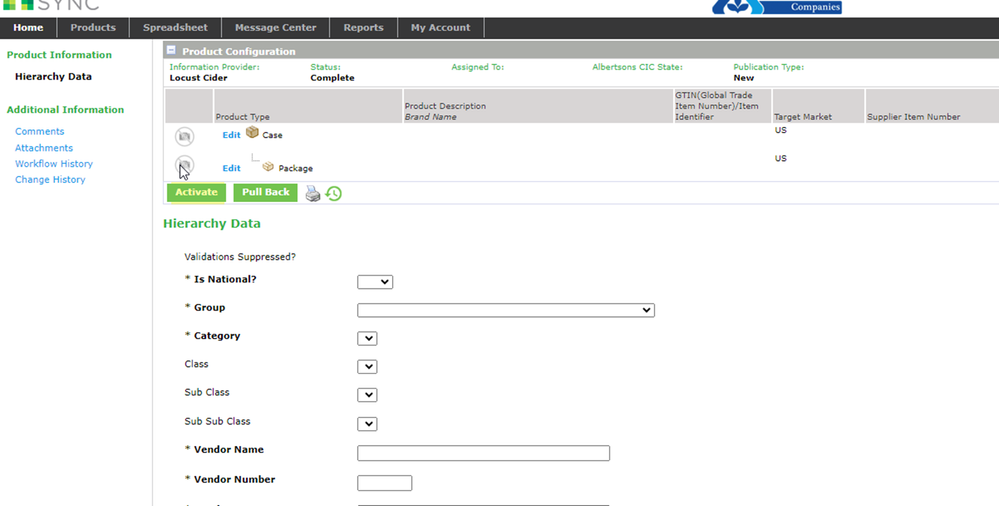This screenshot has width=999, height=506.
Task: Click the printer icon beside Pull Back
Action: (313, 193)
